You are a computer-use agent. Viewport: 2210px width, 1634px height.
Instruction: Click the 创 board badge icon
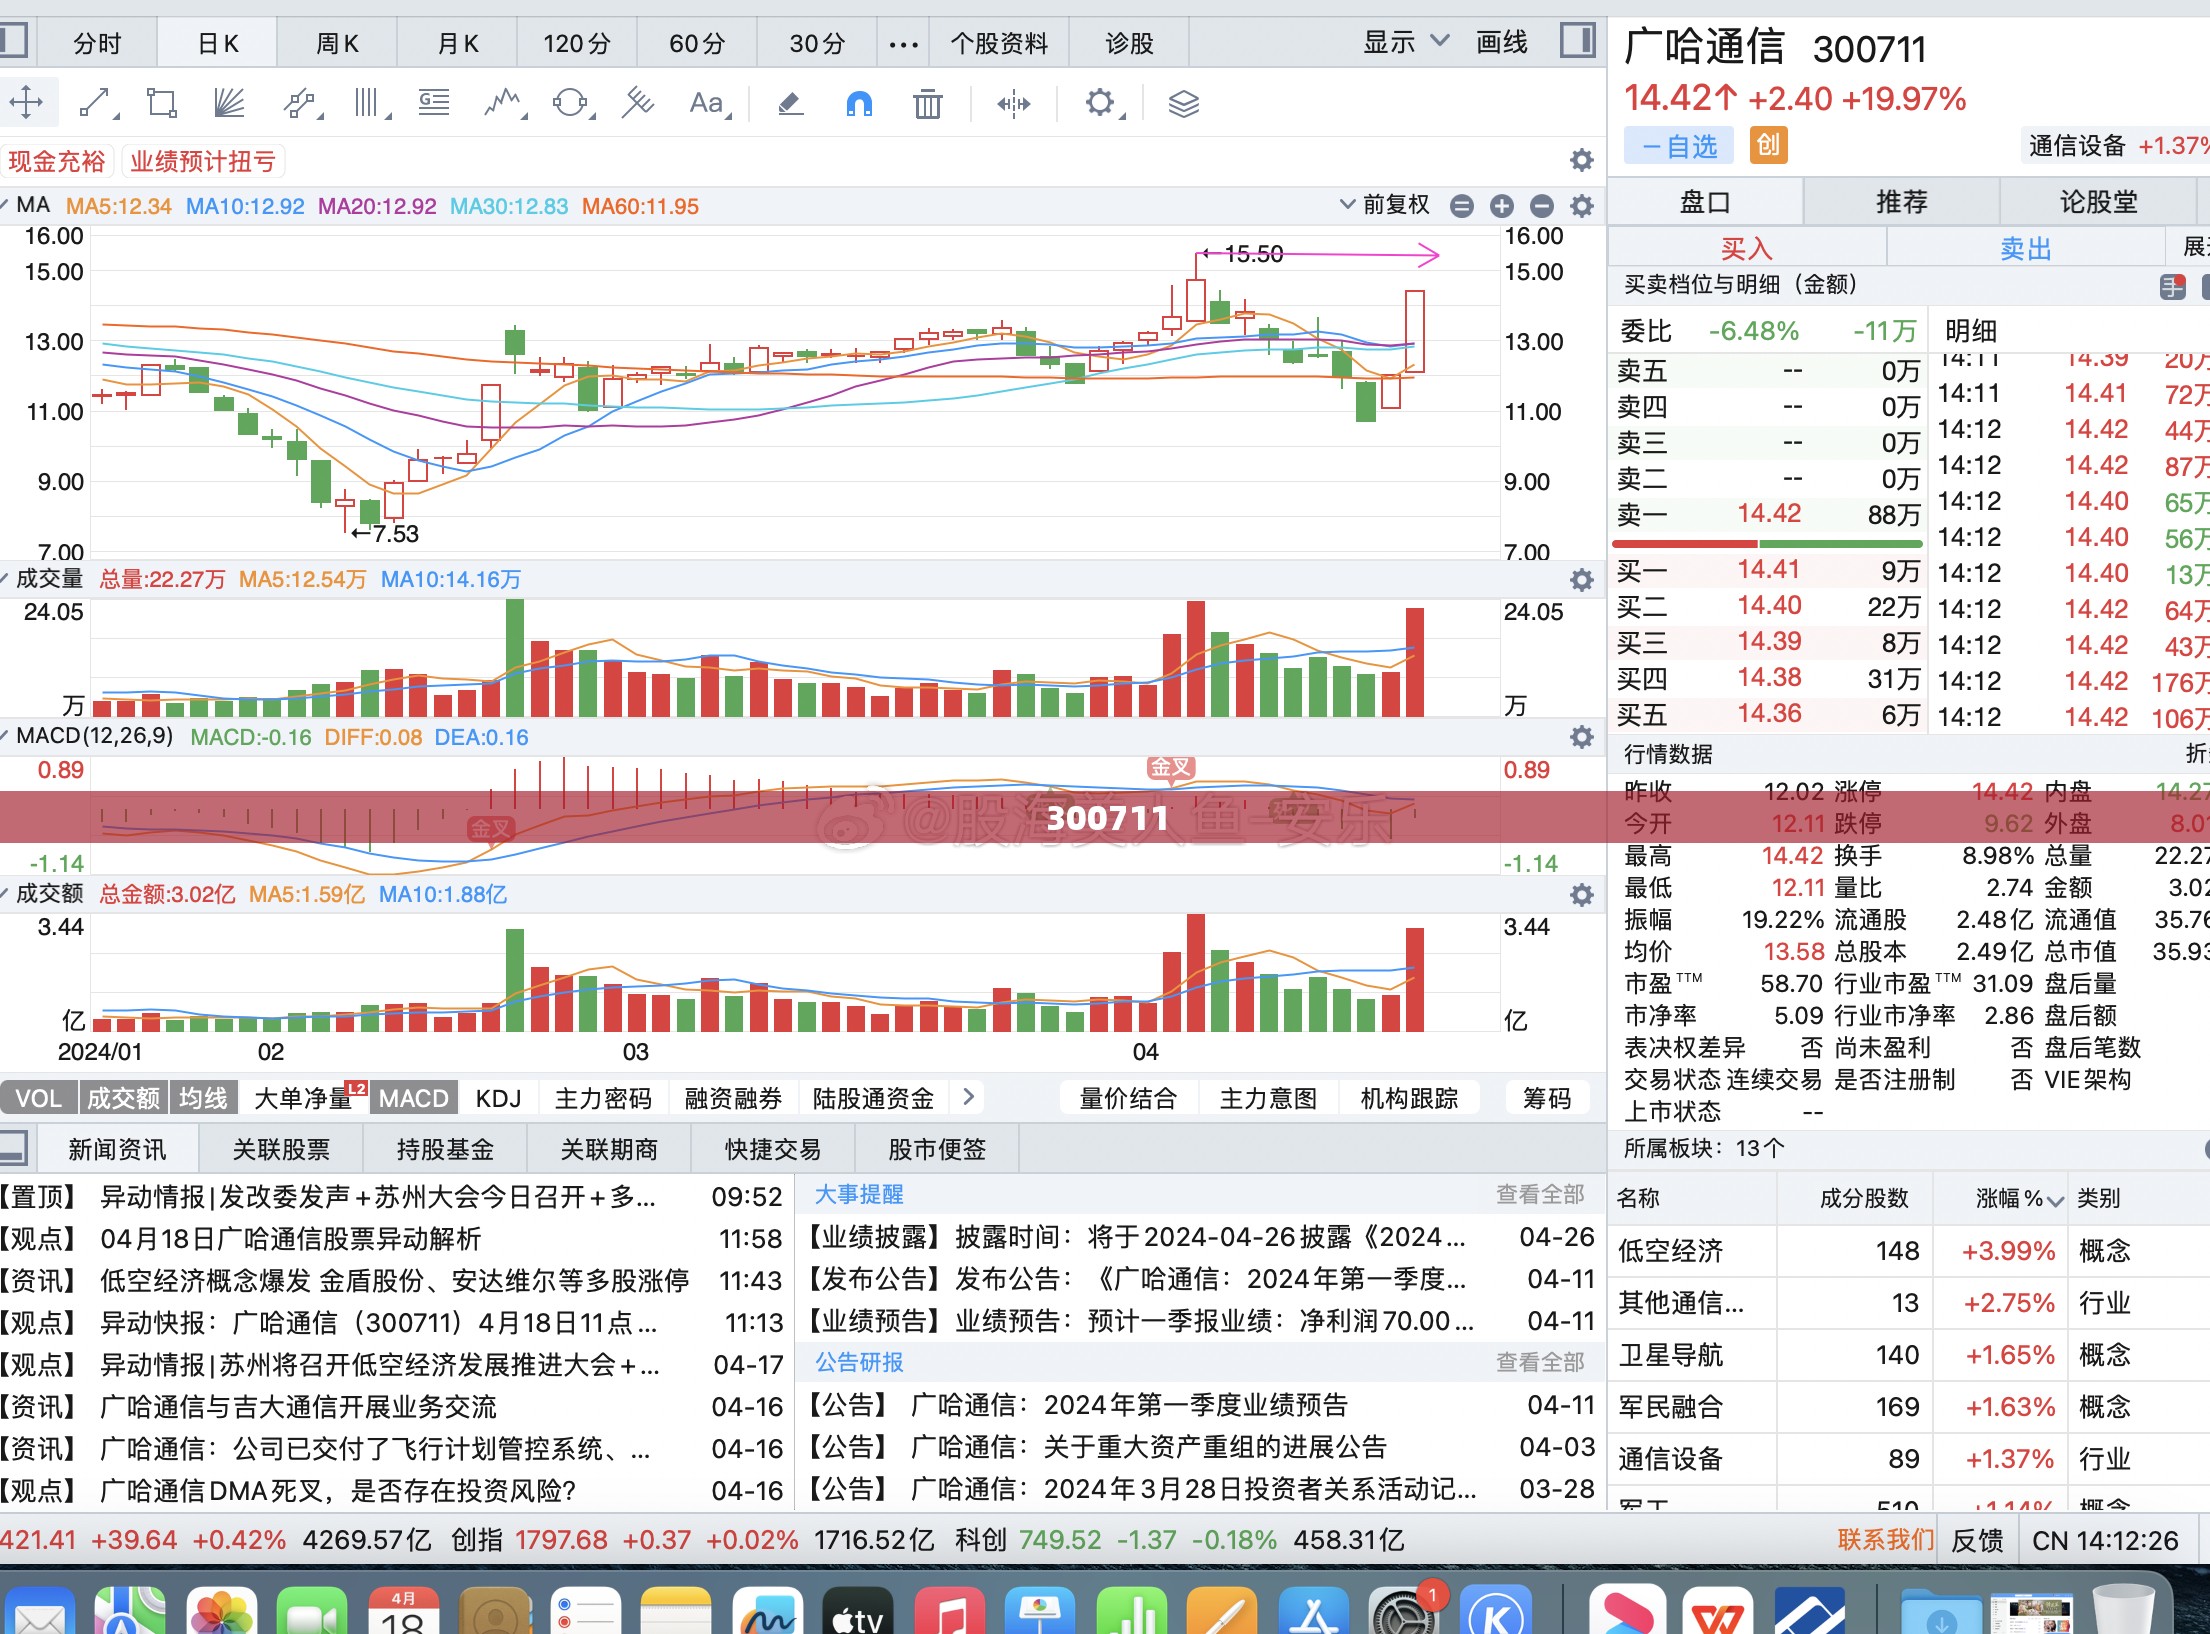click(1768, 146)
